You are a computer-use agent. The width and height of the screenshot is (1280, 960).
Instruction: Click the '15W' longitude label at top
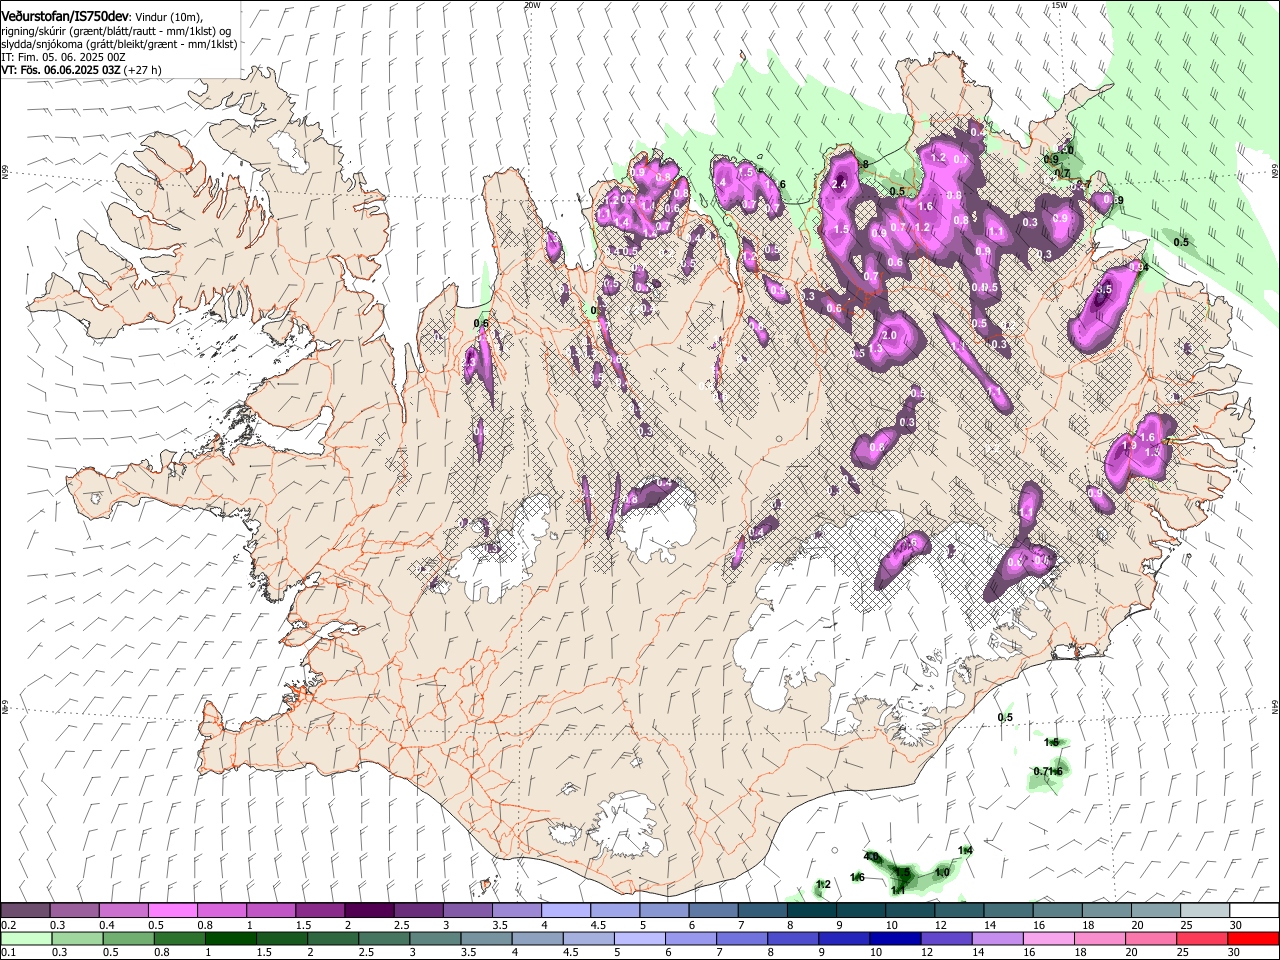pos(1059,5)
